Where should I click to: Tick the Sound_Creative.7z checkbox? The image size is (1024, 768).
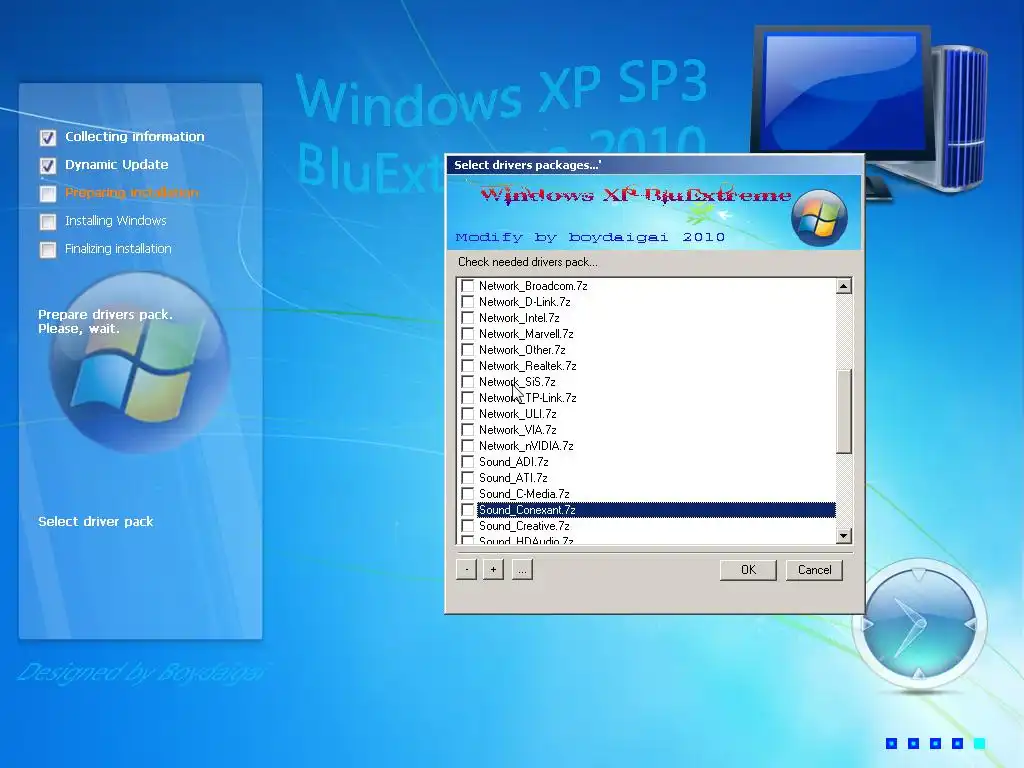[468, 526]
